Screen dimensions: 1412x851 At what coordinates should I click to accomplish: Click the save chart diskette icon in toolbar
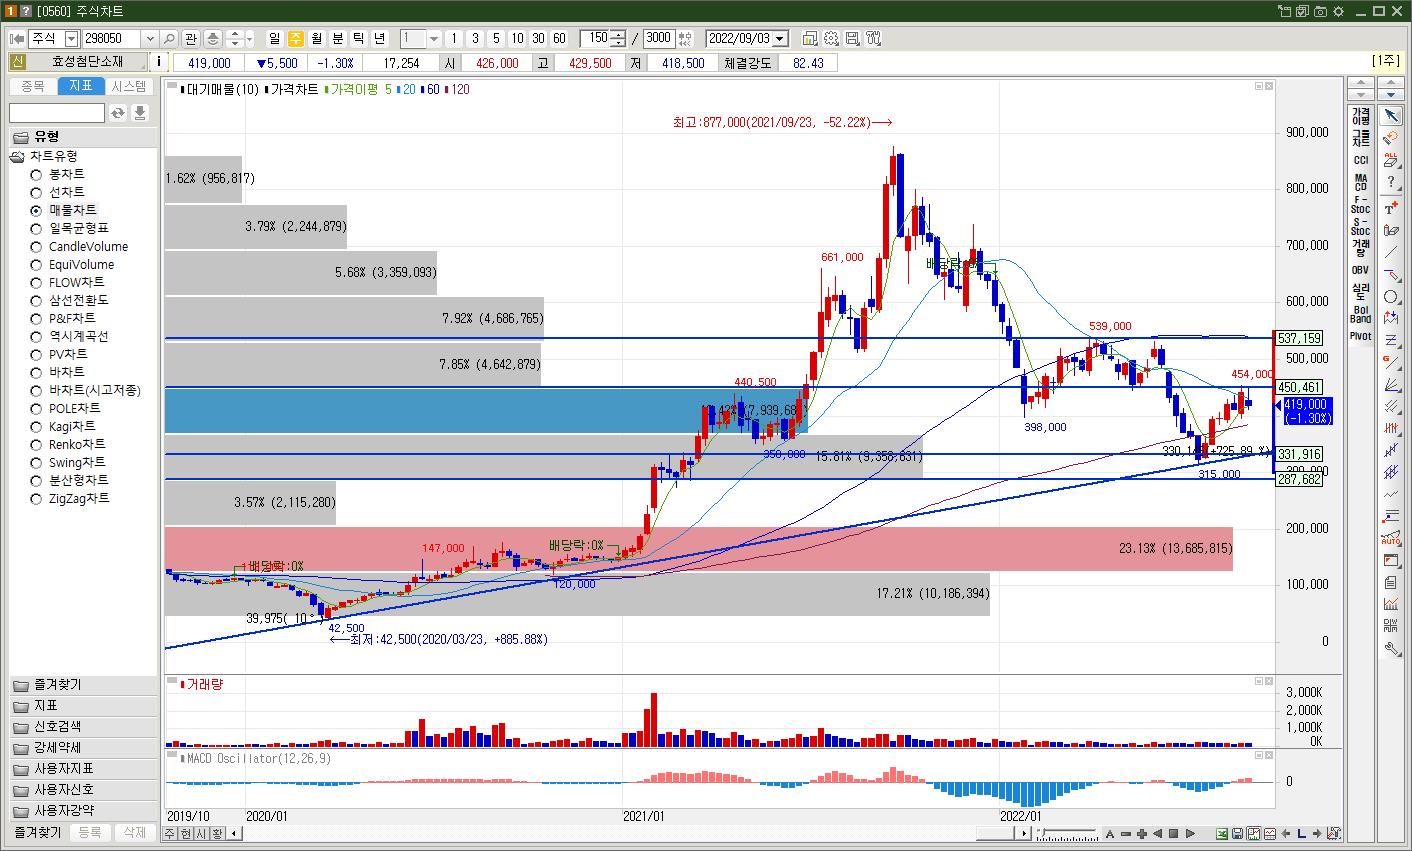(x=852, y=39)
